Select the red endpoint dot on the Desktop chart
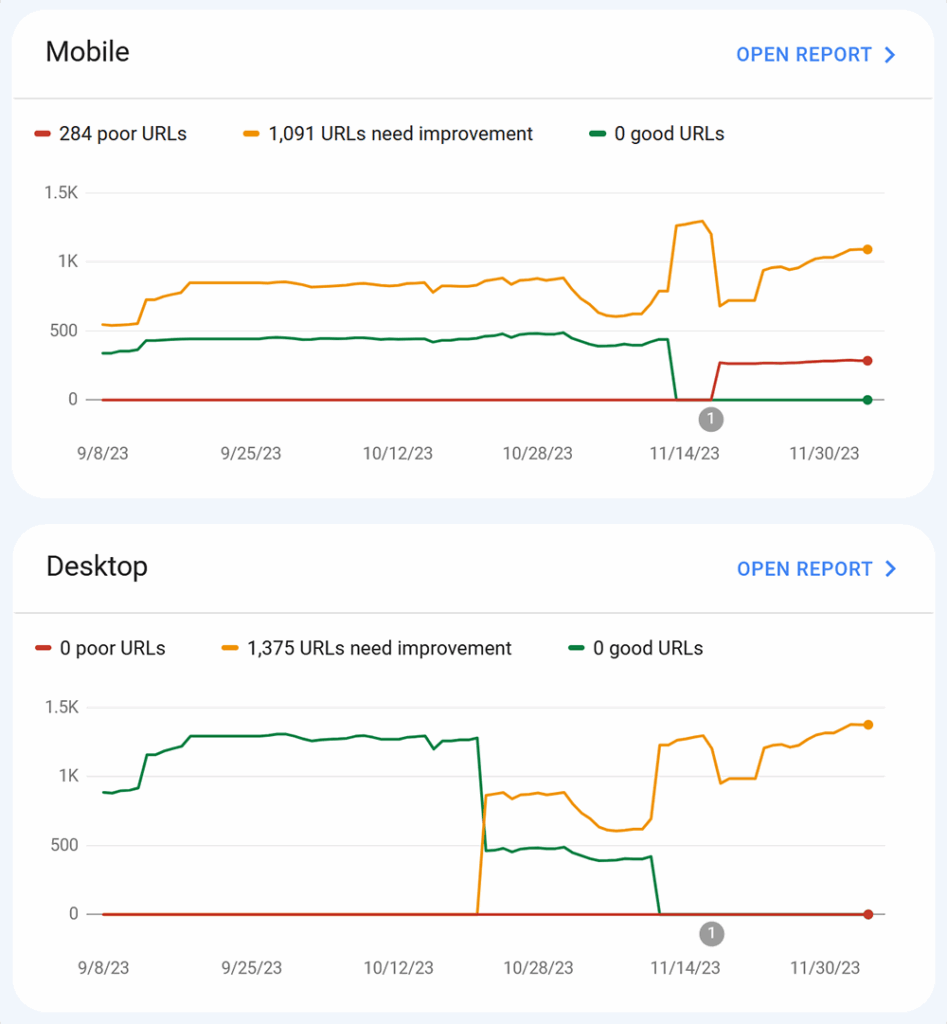Viewport: 947px width, 1024px height. point(867,913)
